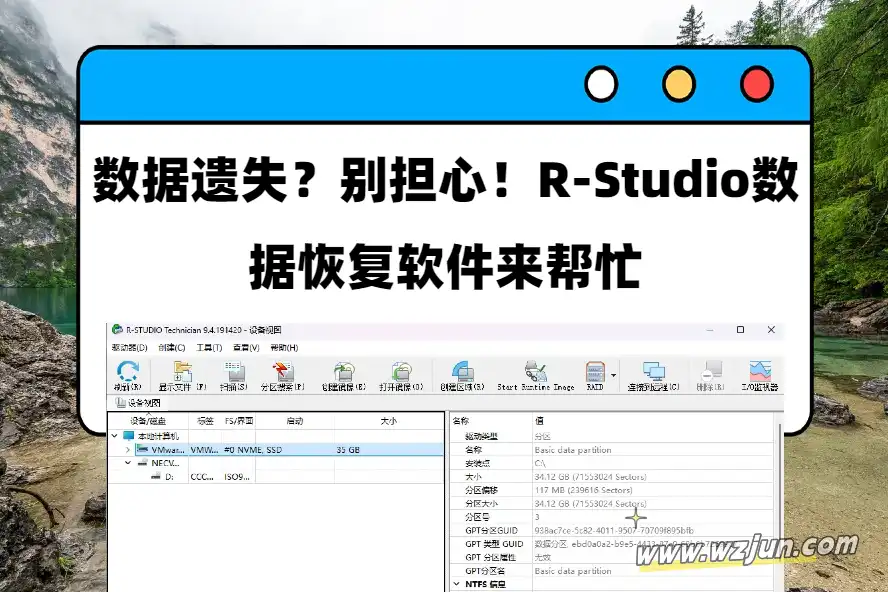
Task: Open the 查看(V) menu
Action: click(x=246, y=347)
